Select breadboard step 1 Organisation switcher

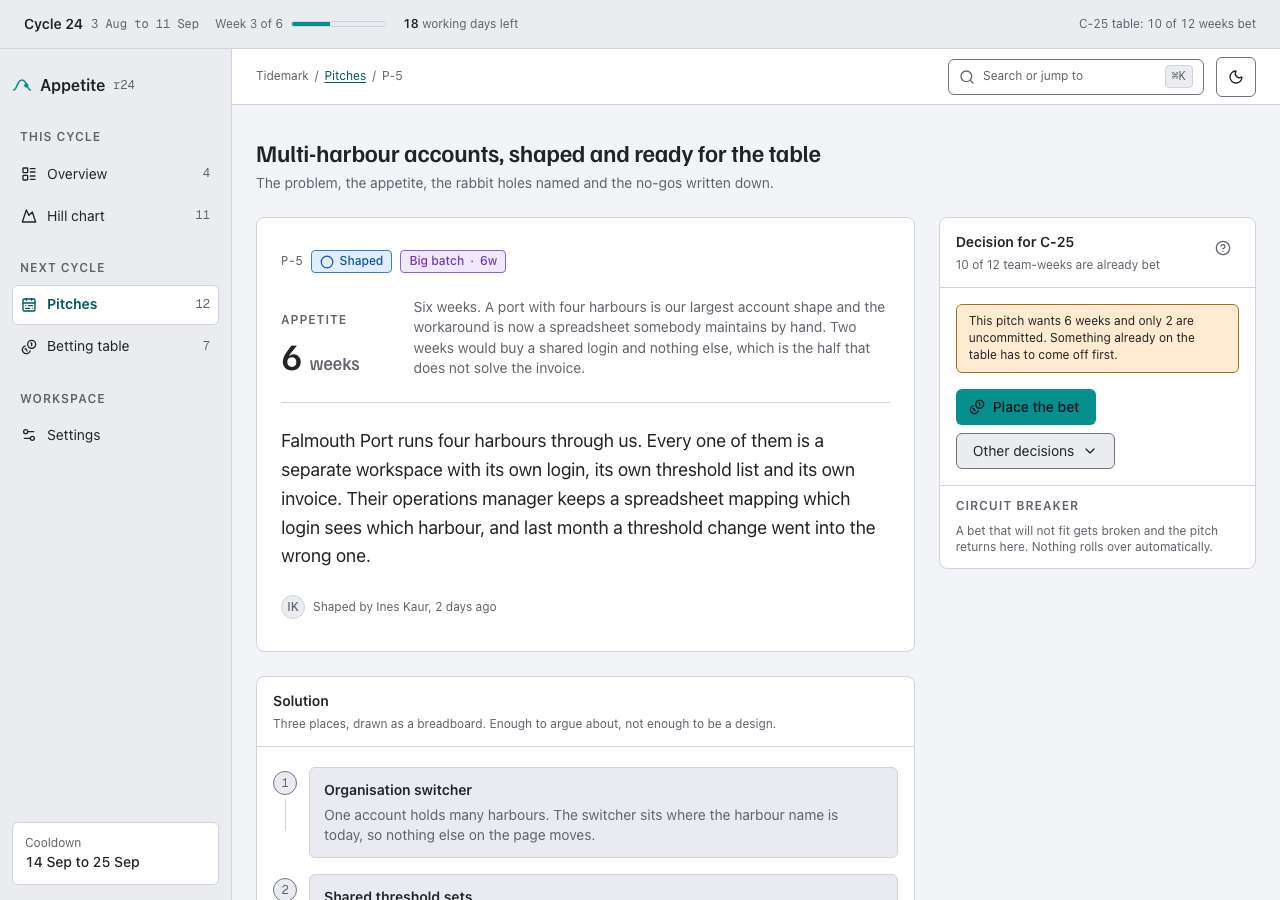[x=603, y=812]
